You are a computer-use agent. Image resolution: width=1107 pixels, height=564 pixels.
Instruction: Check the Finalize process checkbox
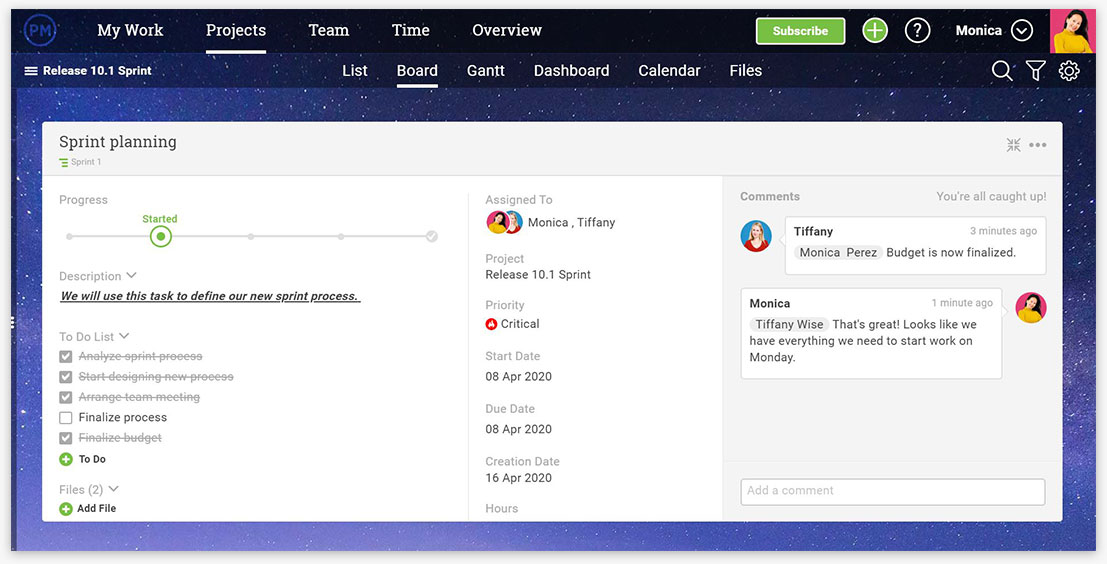(66, 418)
